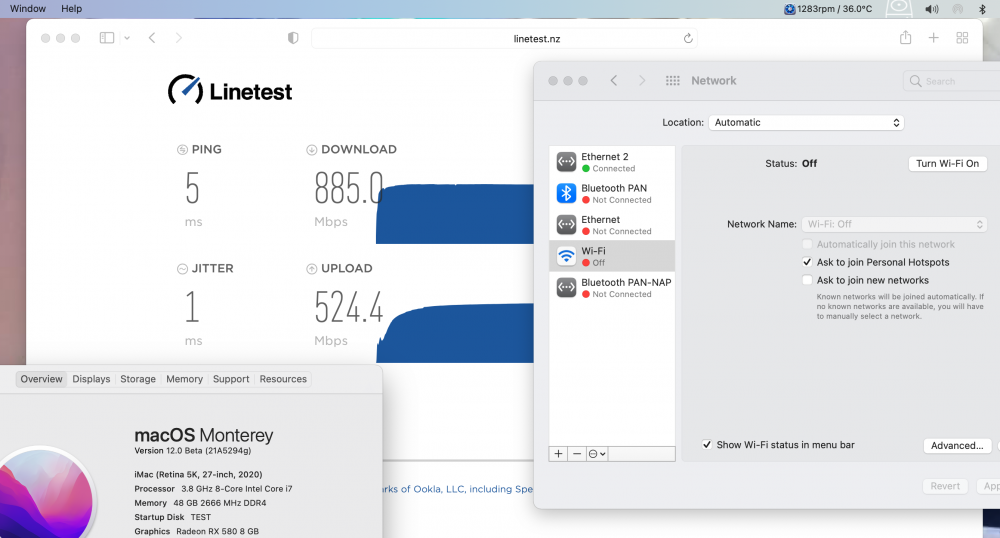This screenshot has height=538, width=1000.
Task: Click the Turn Wi-Fi On button
Action: pos(947,163)
